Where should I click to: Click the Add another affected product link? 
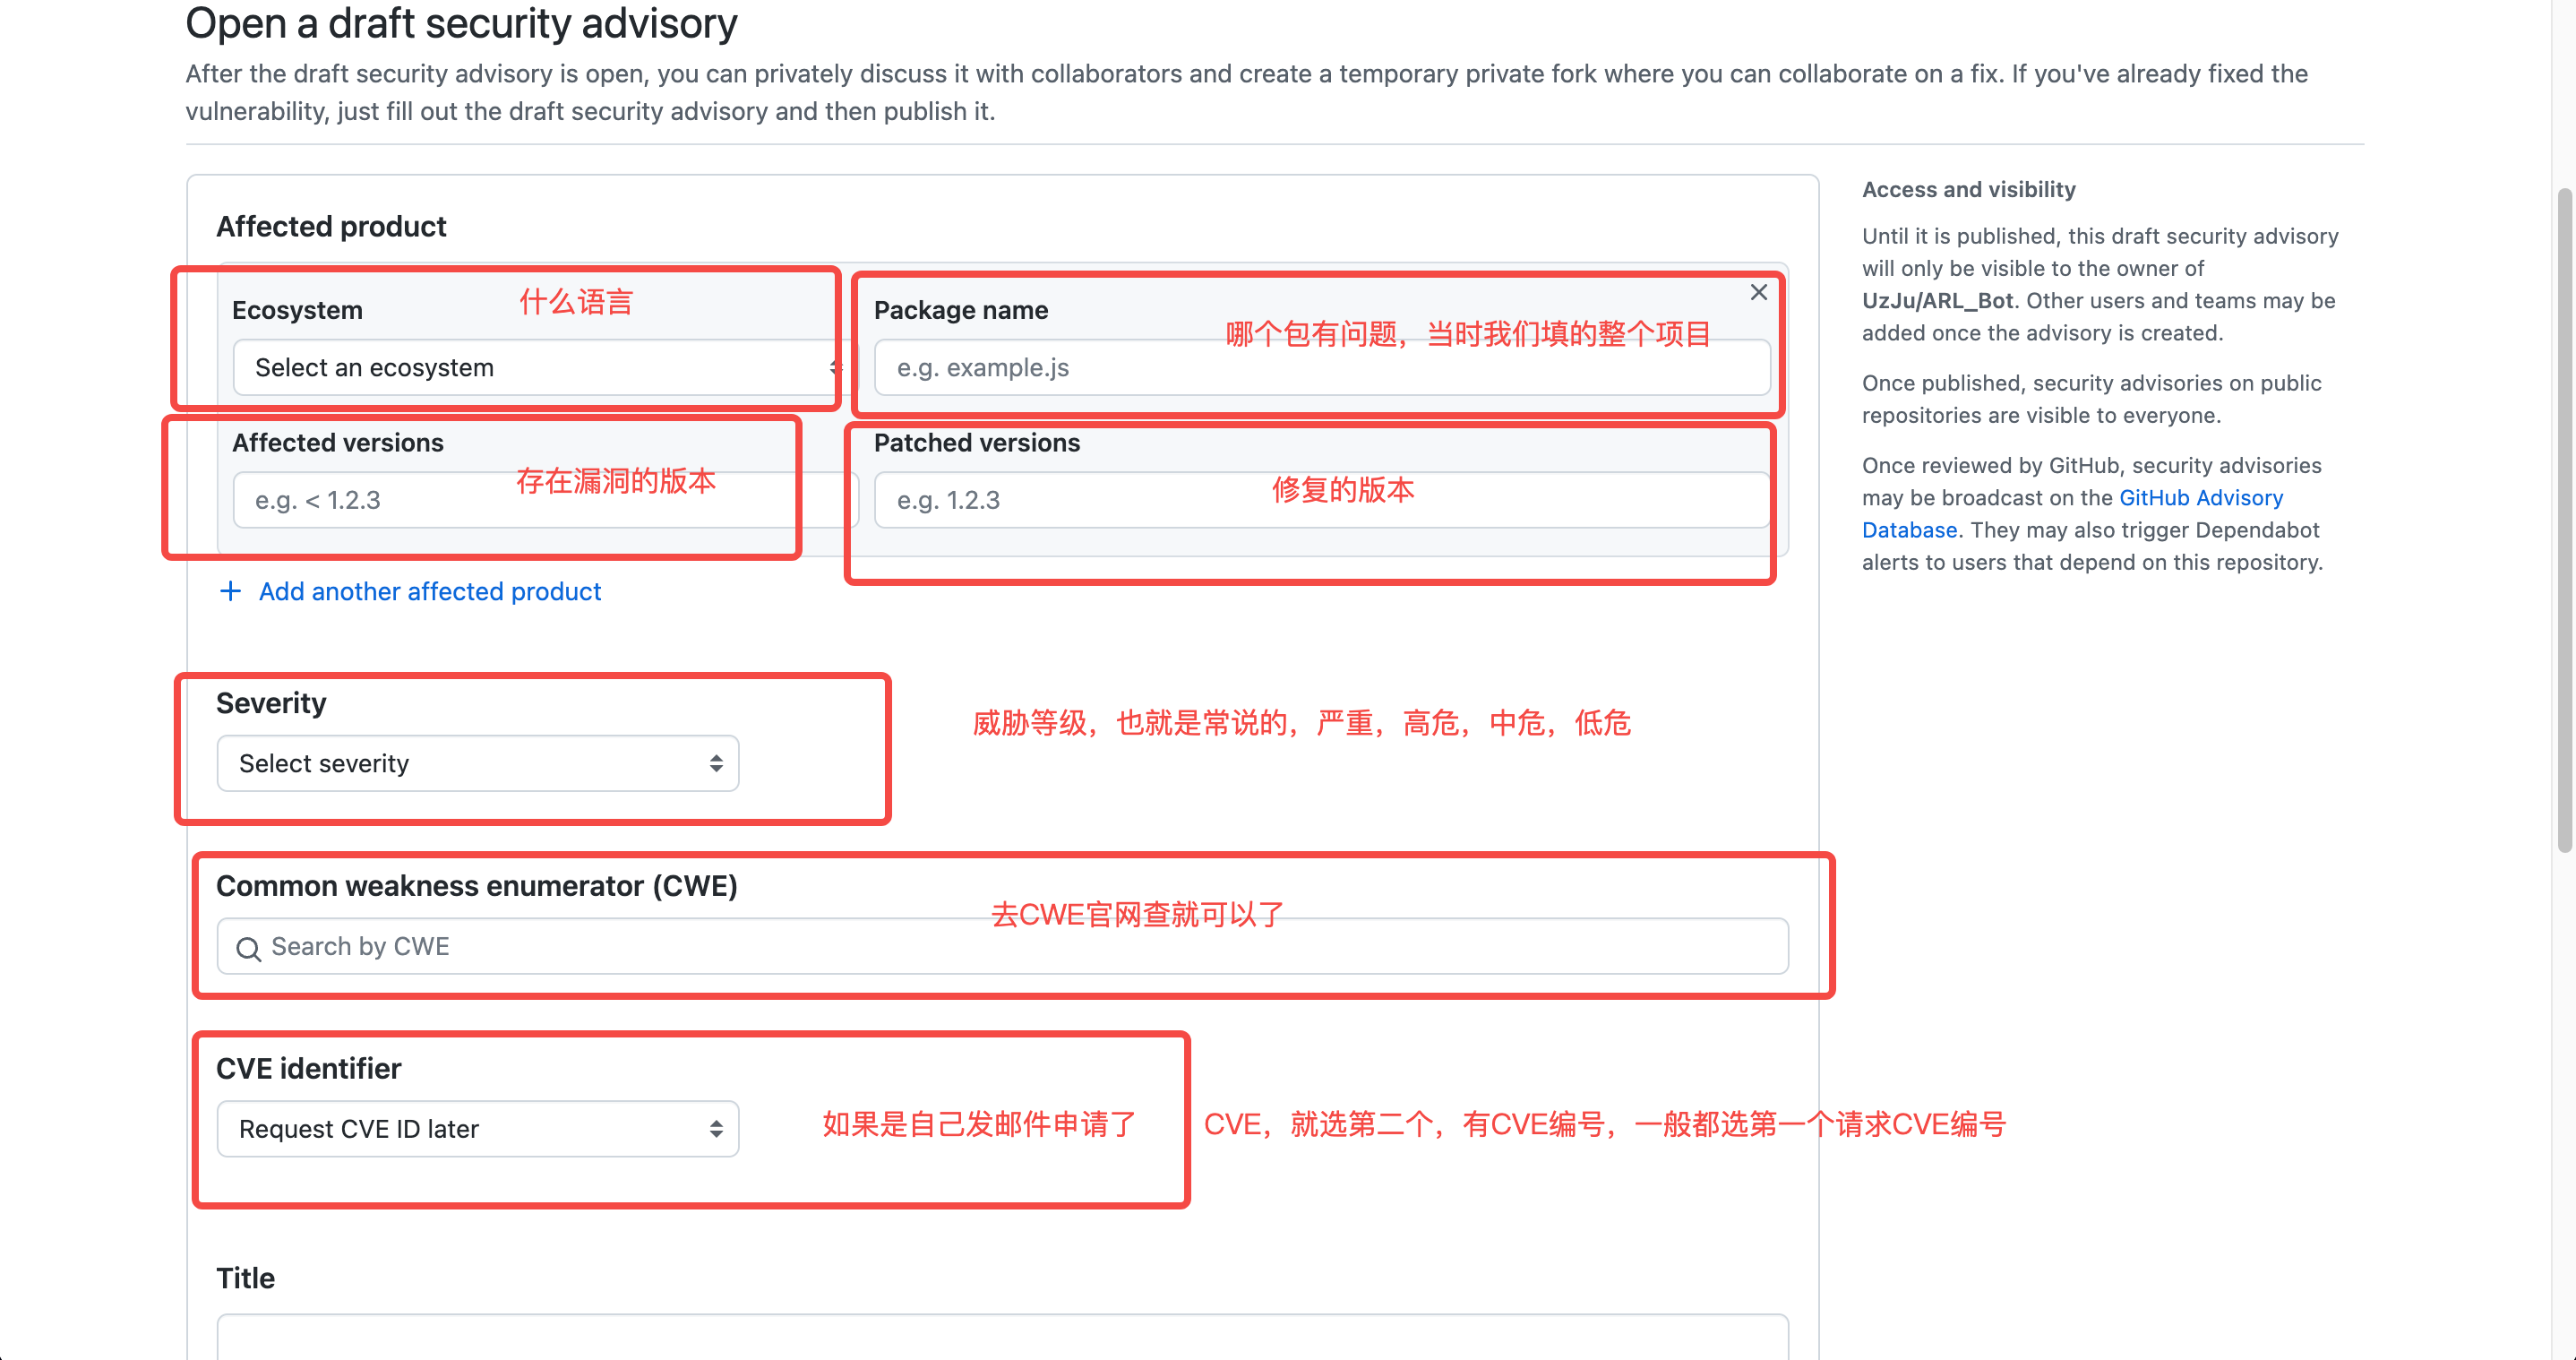pyautogui.click(x=429, y=591)
